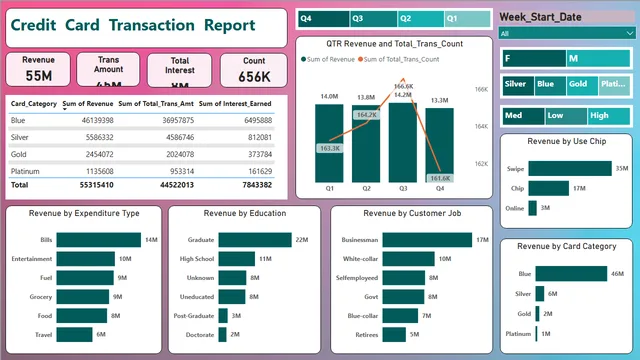Click the 163.3K data label

click(x=330, y=148)
